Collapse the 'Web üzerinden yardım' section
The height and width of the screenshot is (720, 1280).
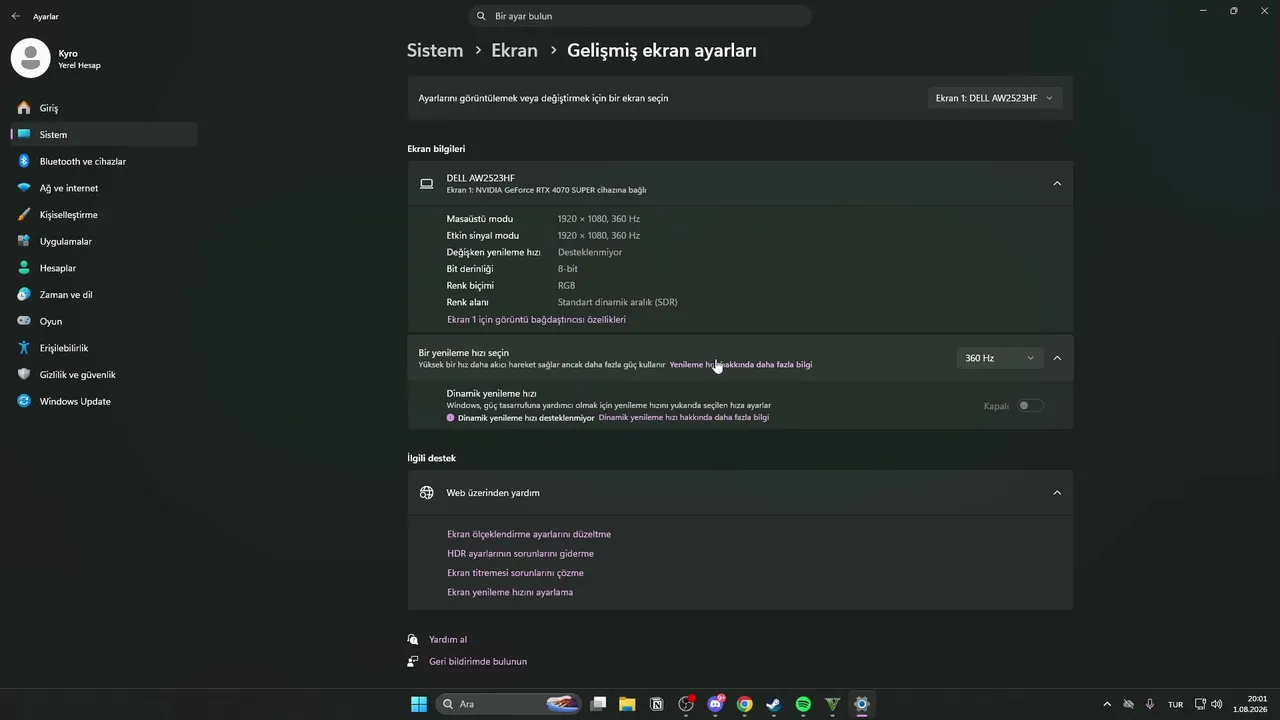pyautogui.click(x=1057, y=493)
